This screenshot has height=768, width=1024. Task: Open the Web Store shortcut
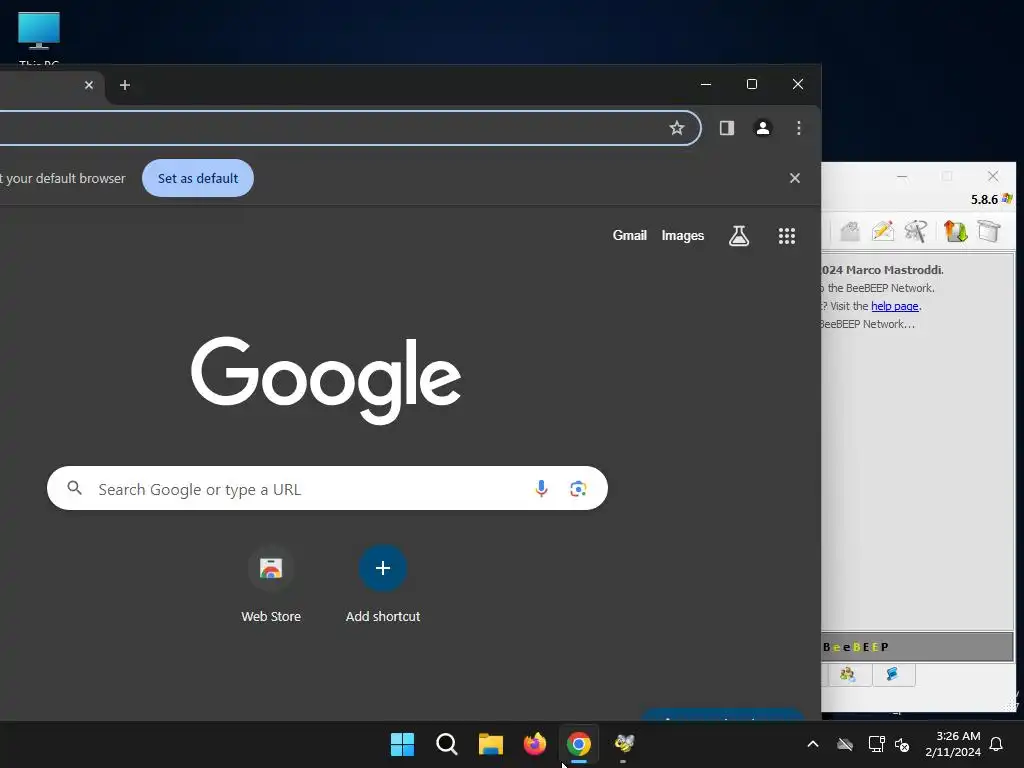coord(271,584)
